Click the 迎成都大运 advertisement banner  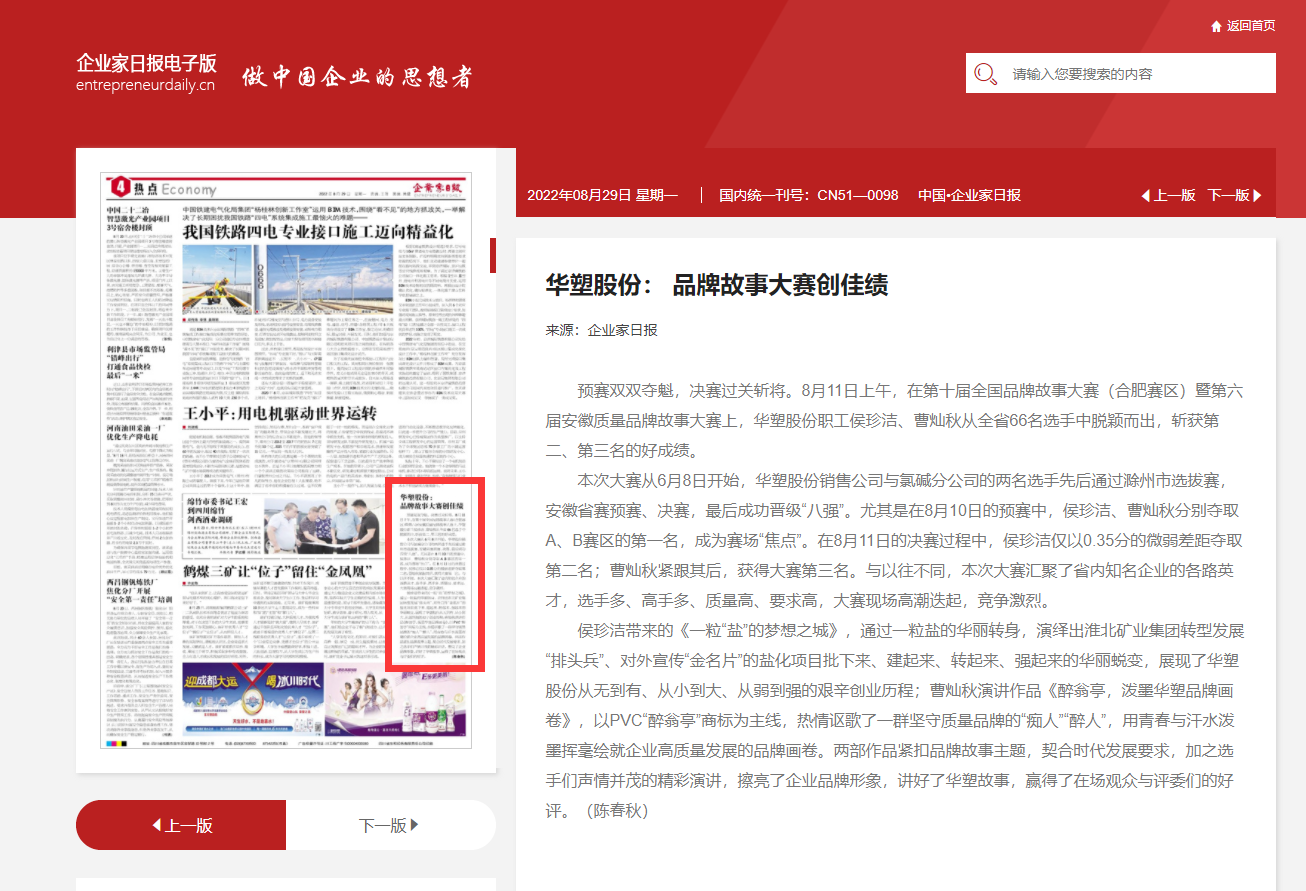tap(253, 695)
